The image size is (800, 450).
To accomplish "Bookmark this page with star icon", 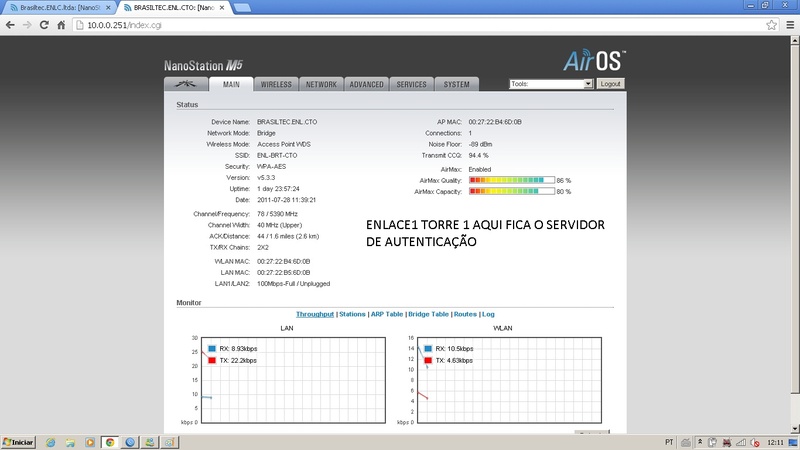I will coord(771,25).
